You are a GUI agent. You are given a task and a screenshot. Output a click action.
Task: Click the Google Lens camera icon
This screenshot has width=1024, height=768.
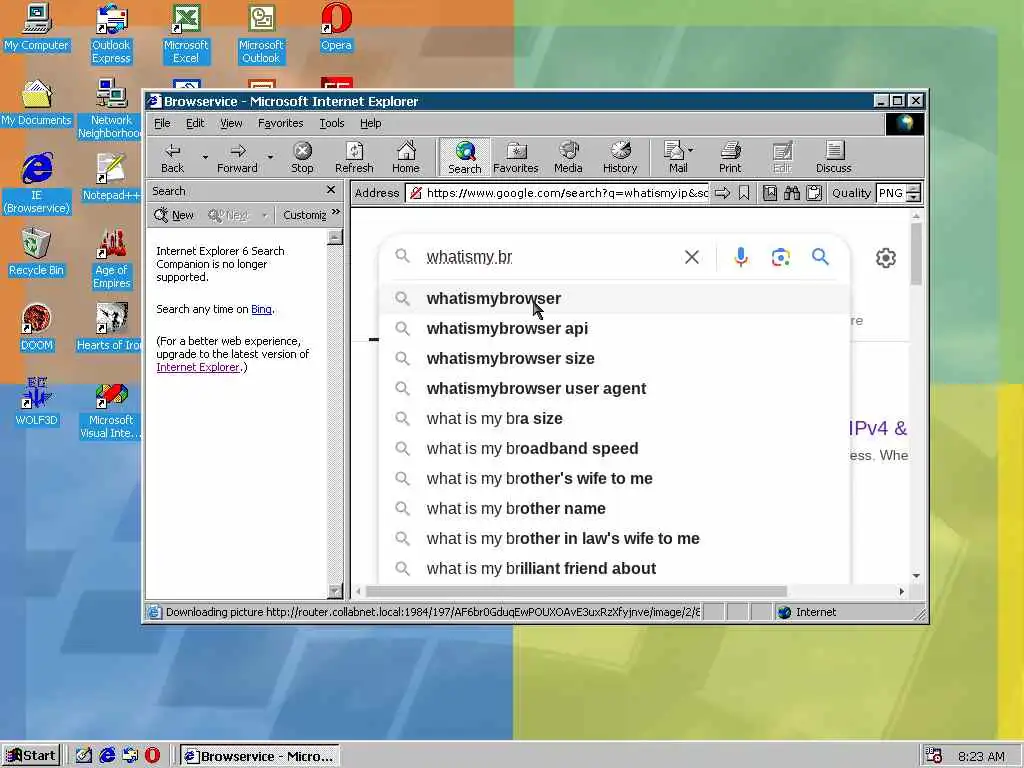tap(780, 257)
